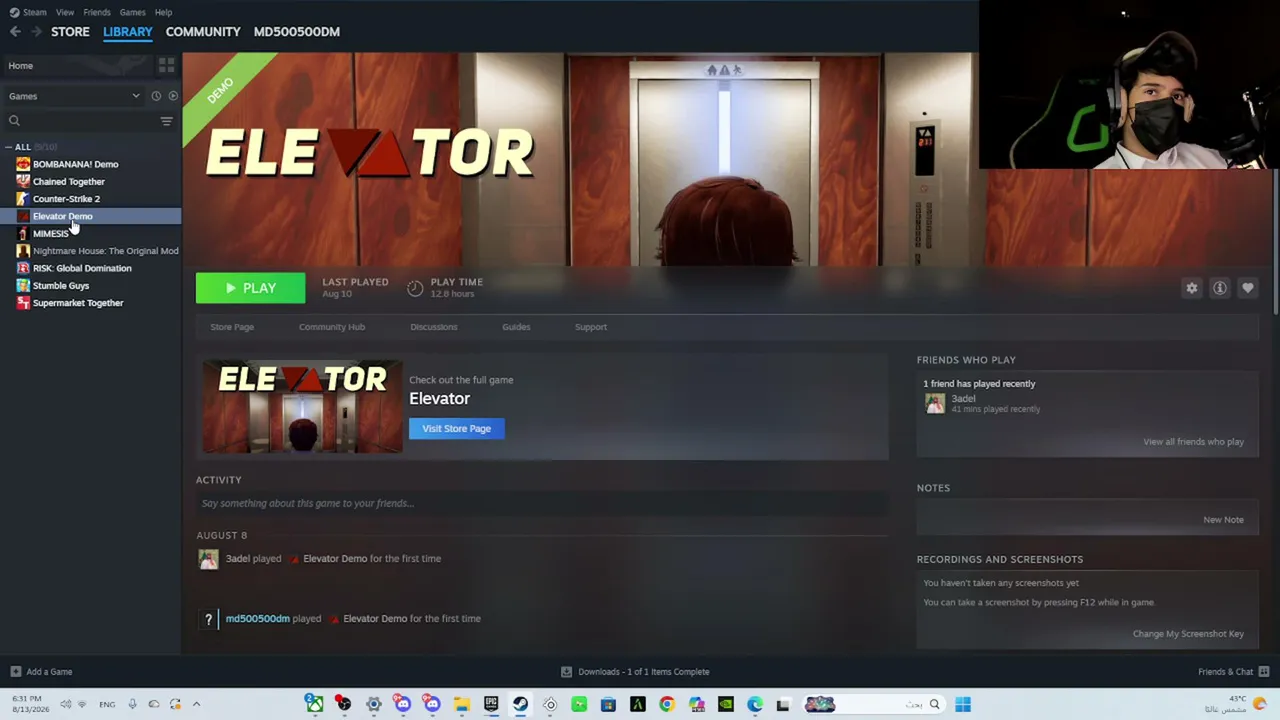This screenshot has width=1280, height=720.
Task: Add Elevator Demo to favorites heart
Action: pyautogui.click(x=1248, y=288)
